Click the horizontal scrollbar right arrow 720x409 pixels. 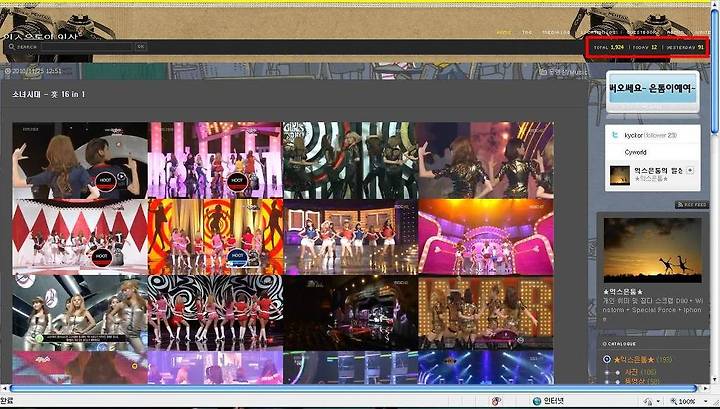point(706,389)
